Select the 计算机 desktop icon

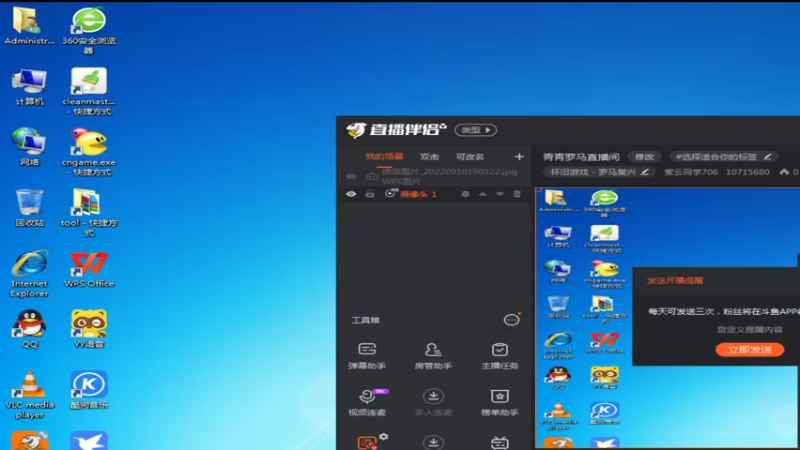click(30, 87)
